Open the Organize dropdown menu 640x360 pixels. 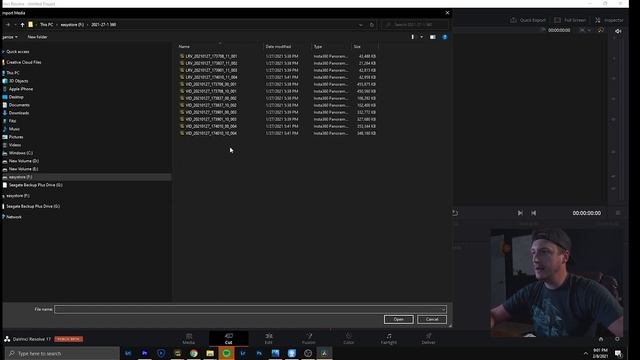pos(10,37)
